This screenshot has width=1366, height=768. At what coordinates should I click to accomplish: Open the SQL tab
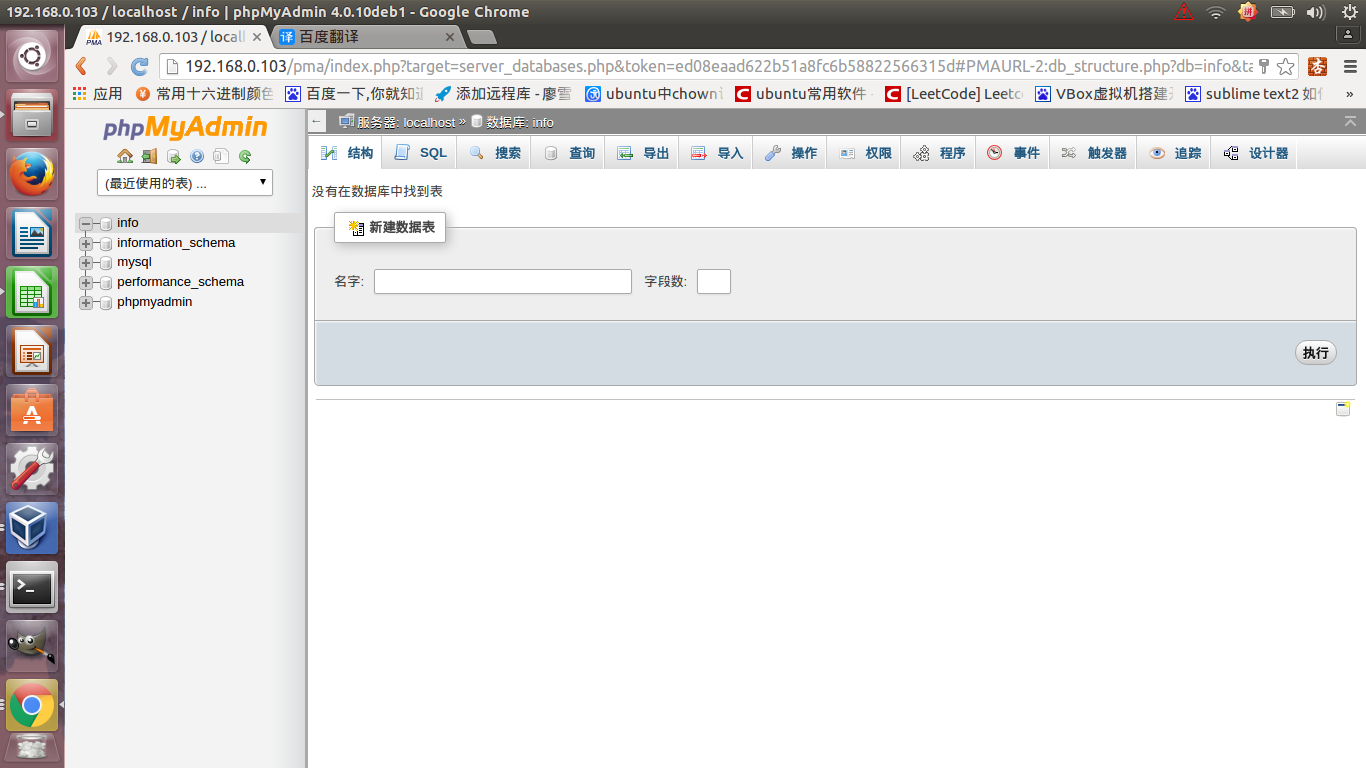coord(420,153)
